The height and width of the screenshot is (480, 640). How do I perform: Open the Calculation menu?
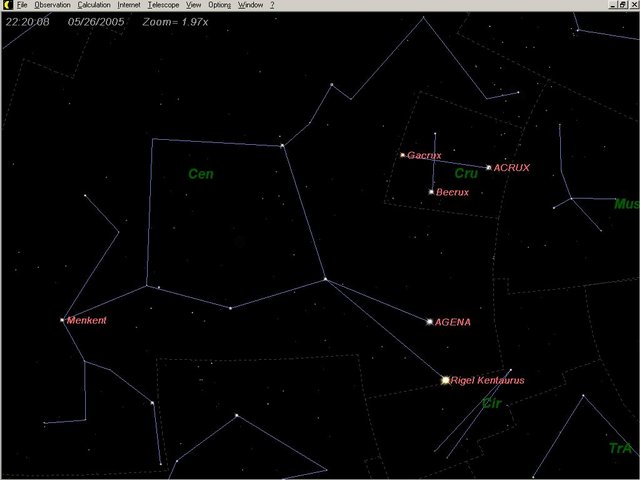point(94,5)
